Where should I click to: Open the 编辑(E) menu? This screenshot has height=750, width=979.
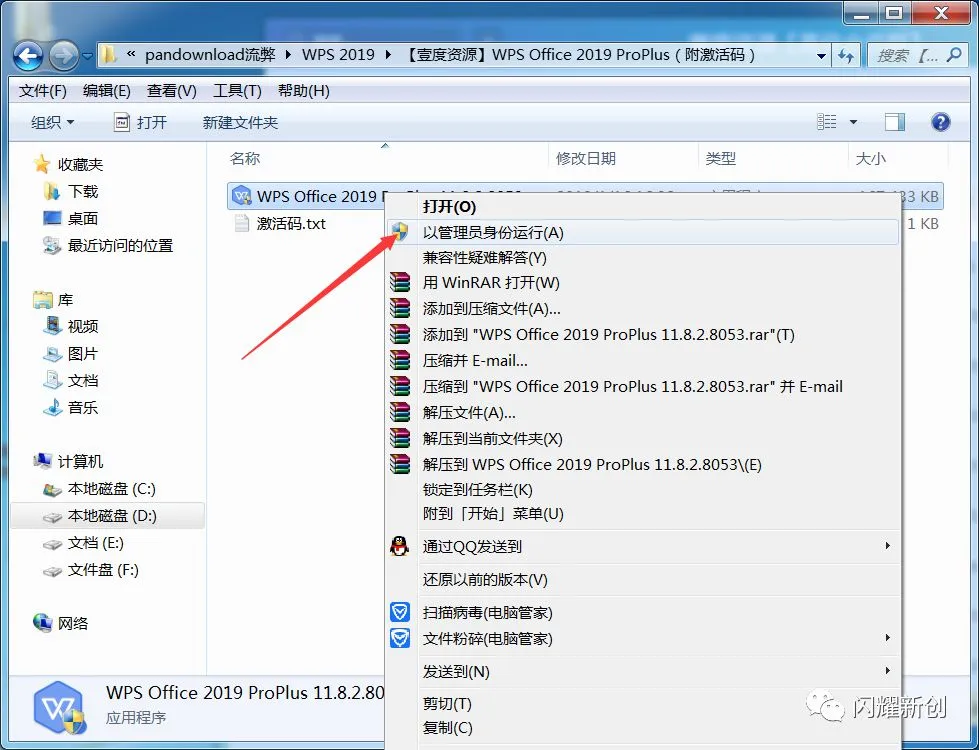107,91
